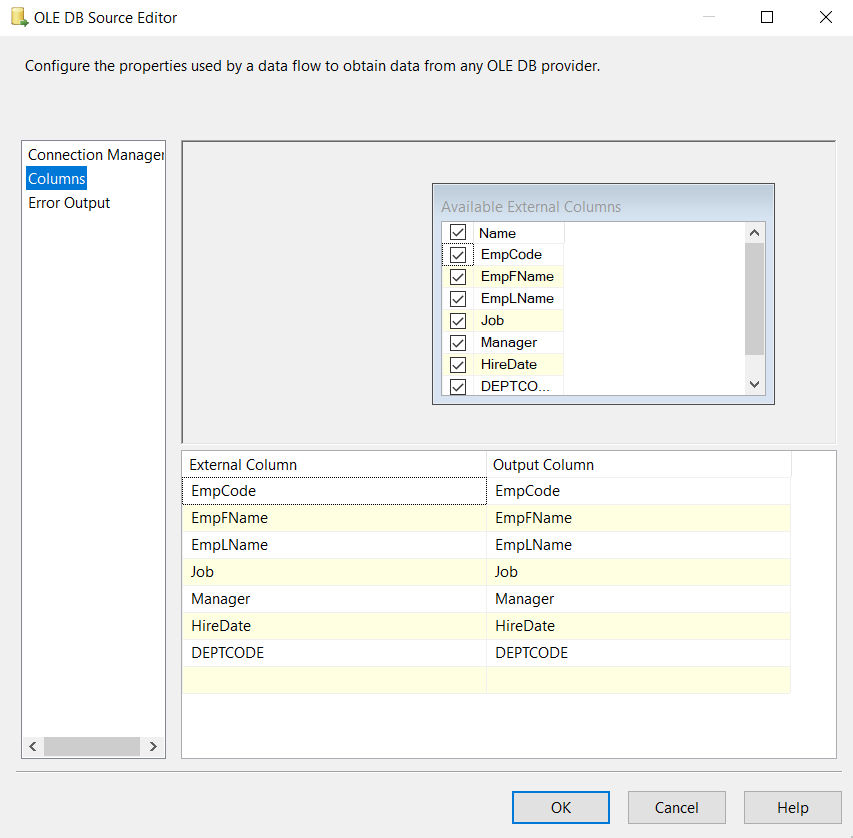
Task: Click the empty row below DEPTCODE in the grid
Action: click(x=330, y=679)
